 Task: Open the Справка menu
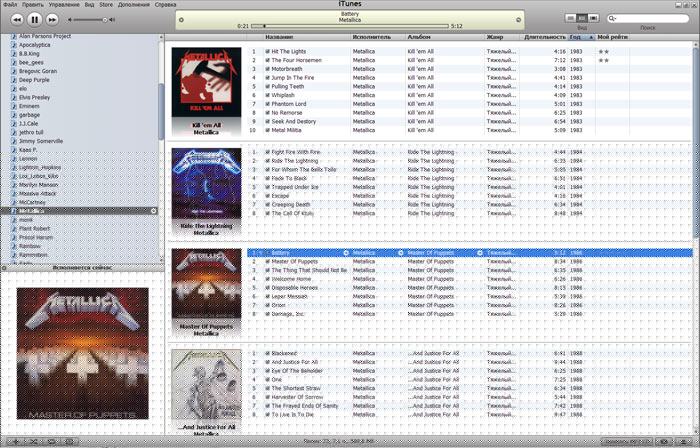(x=165, y=4)
